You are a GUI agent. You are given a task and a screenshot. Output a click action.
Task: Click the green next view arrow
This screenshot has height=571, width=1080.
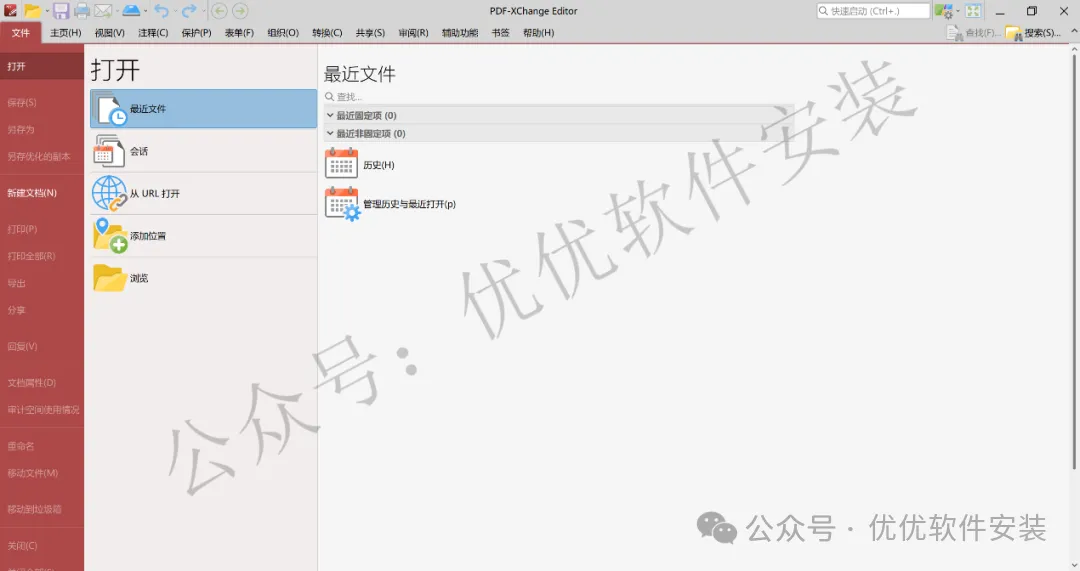240,10
